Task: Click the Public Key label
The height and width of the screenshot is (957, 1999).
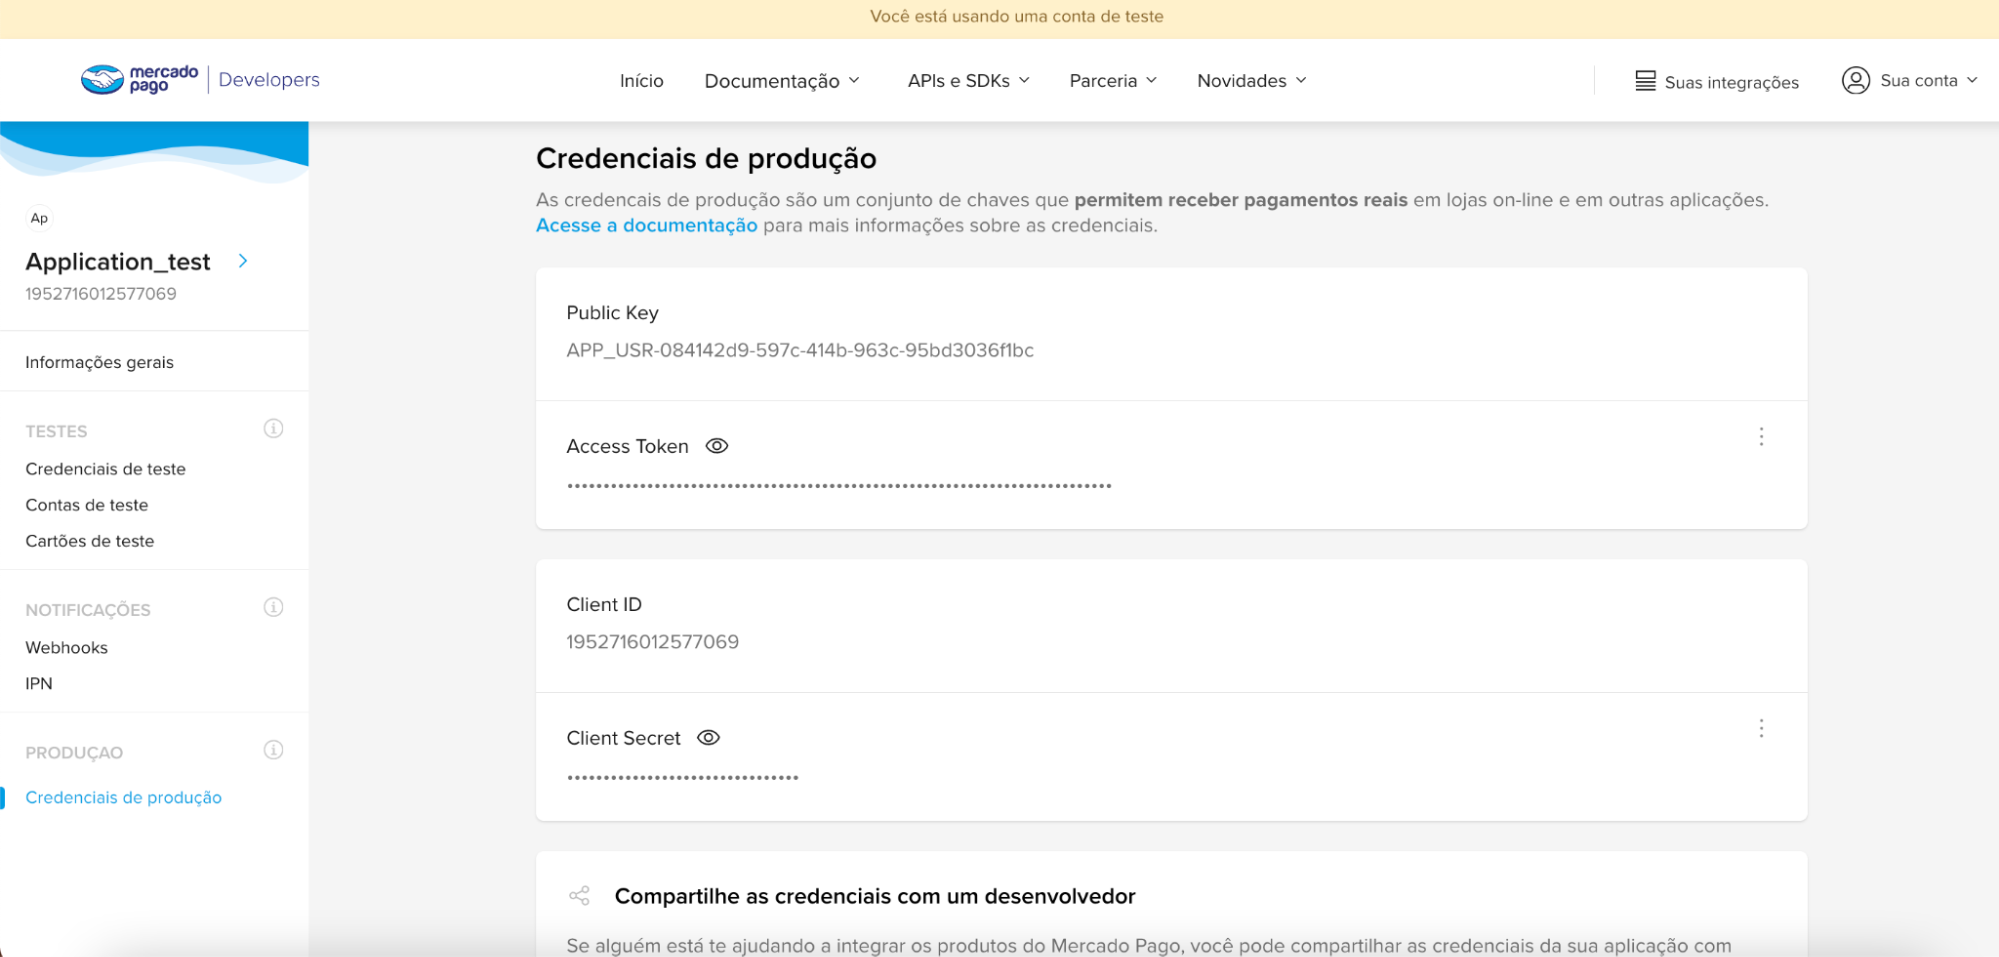Action: (x=612, y=312)
